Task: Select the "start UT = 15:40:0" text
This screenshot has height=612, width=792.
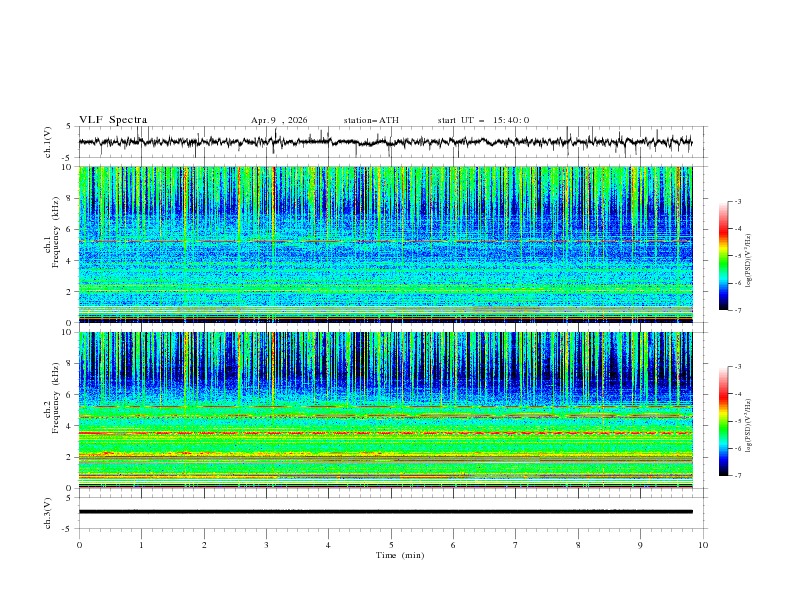Action: (x=483, y=120)
